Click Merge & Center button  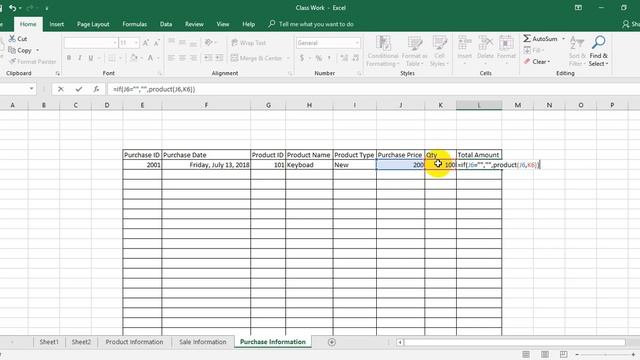coord(257,58)
